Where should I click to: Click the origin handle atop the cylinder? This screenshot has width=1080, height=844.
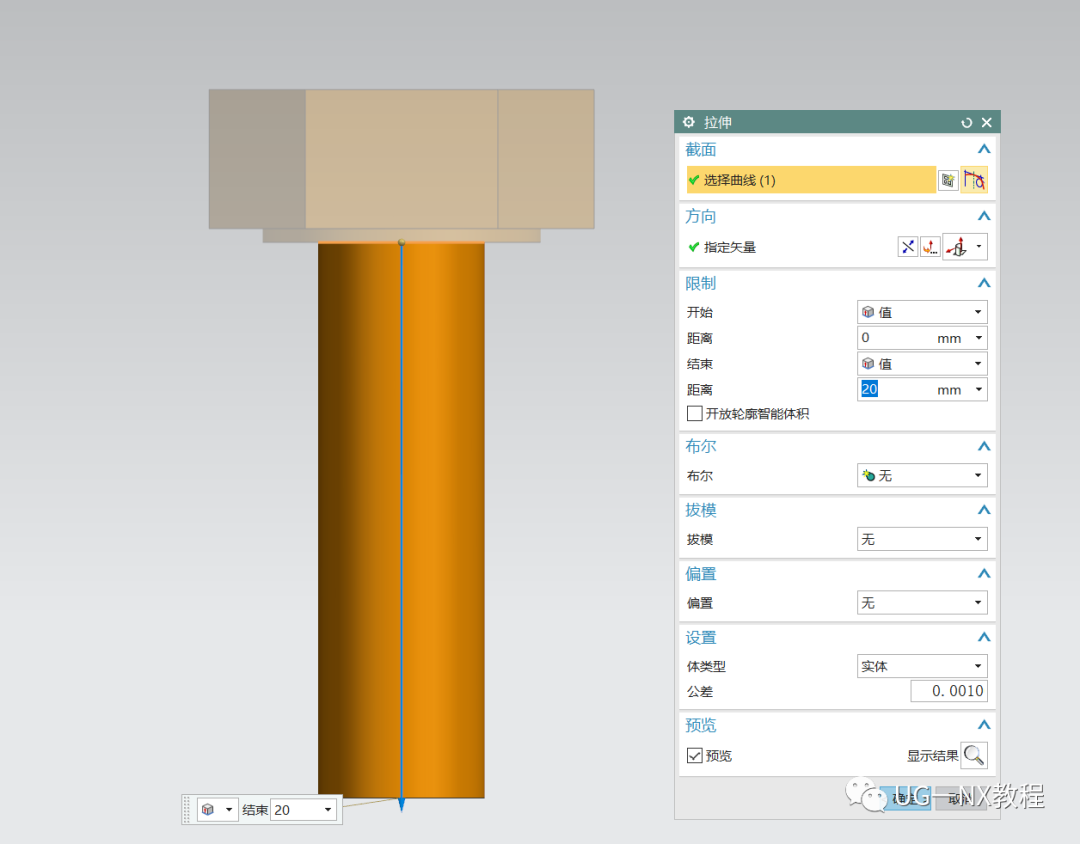(402, 243)
